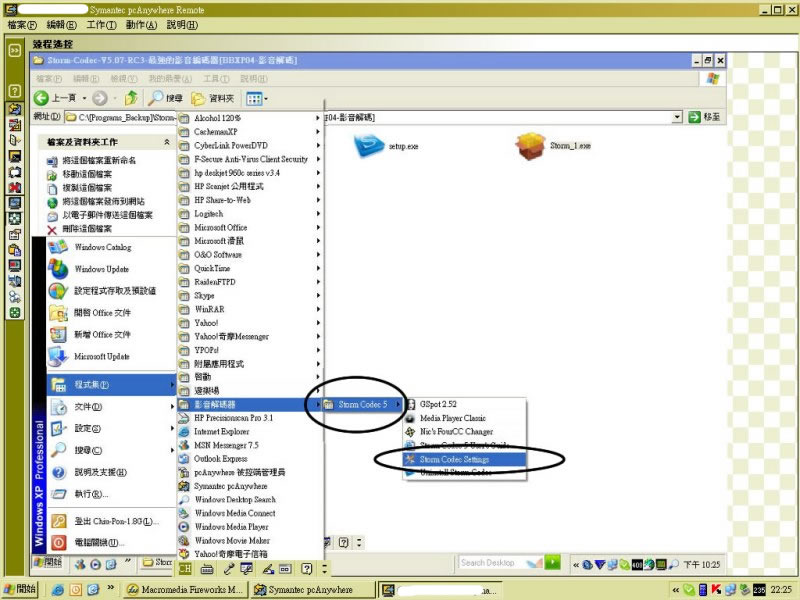This screenshot has height=600, width=800.
Task: Launch Internet Explorer from programs list
Action: 250,432
